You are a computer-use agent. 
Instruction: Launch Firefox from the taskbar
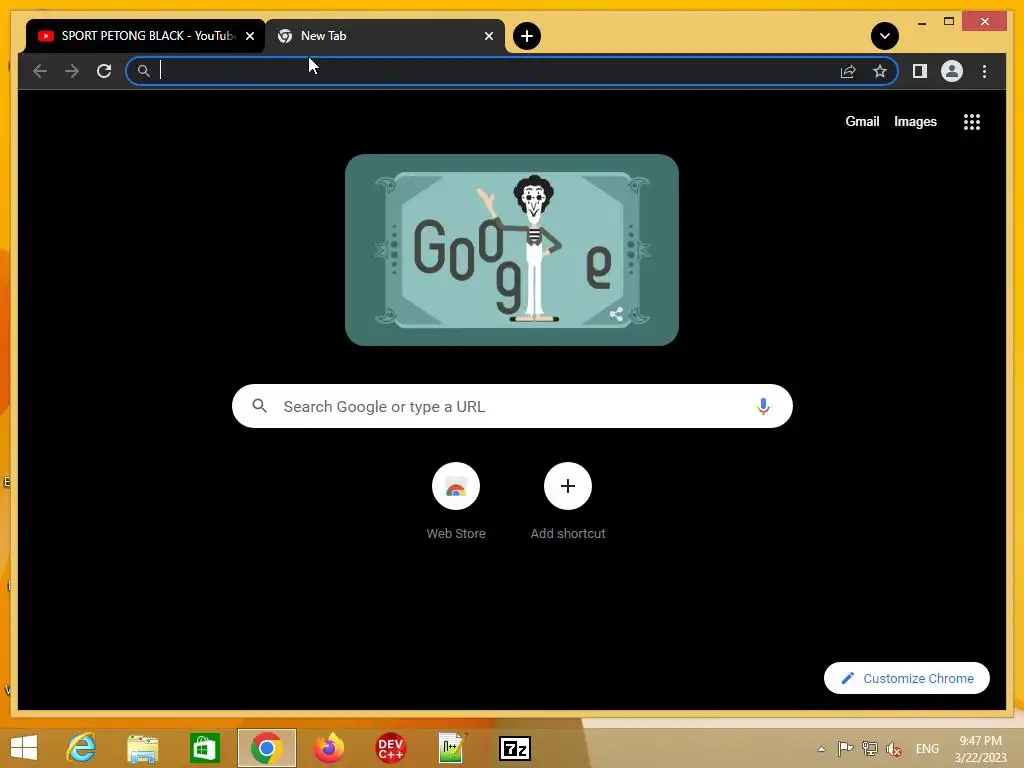pos(328,748)
